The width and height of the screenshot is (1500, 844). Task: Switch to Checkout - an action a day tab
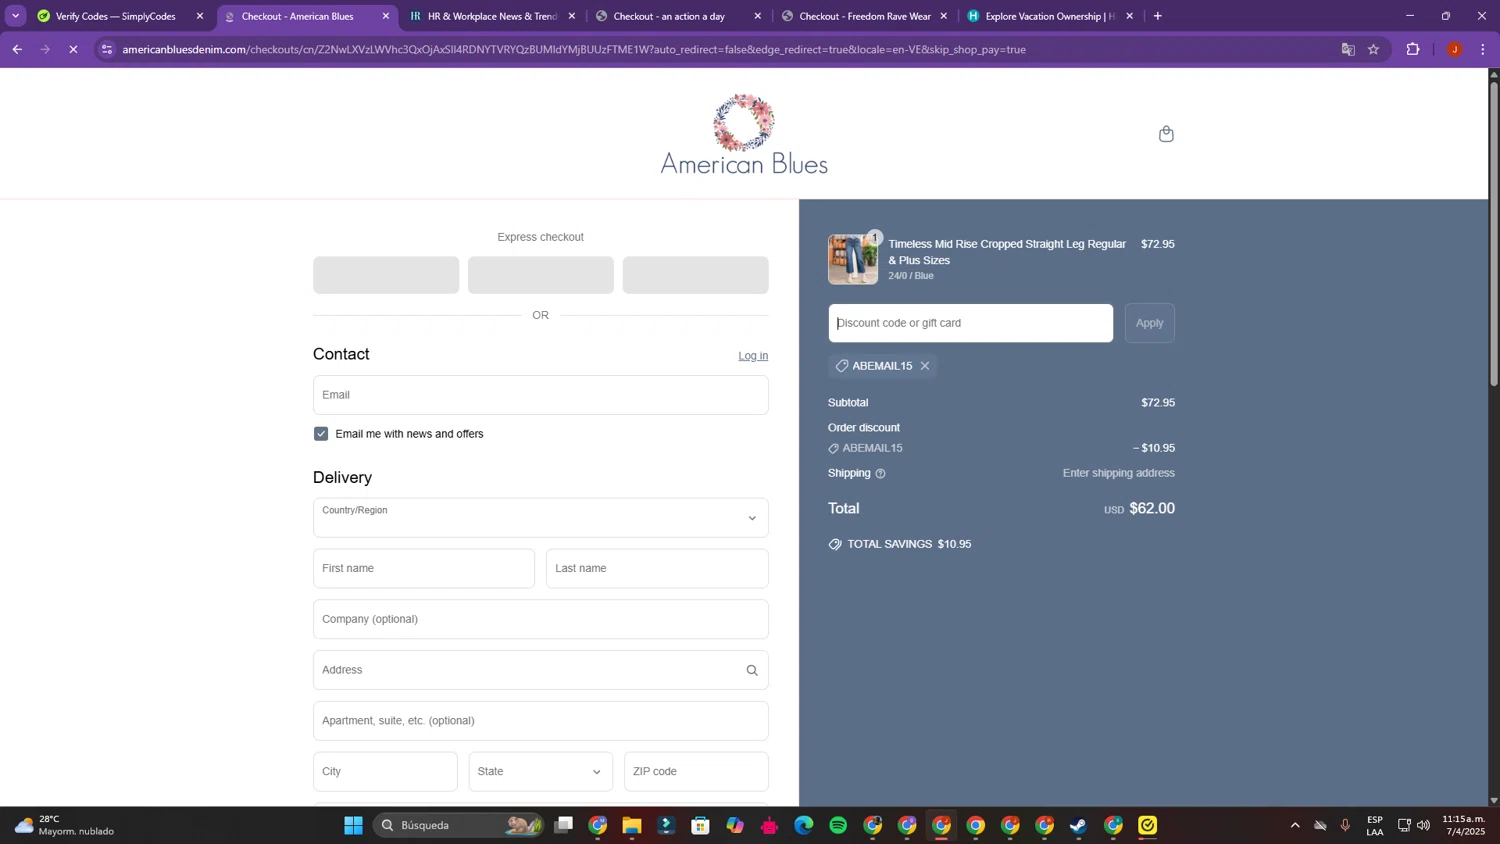tap(669, 16)
